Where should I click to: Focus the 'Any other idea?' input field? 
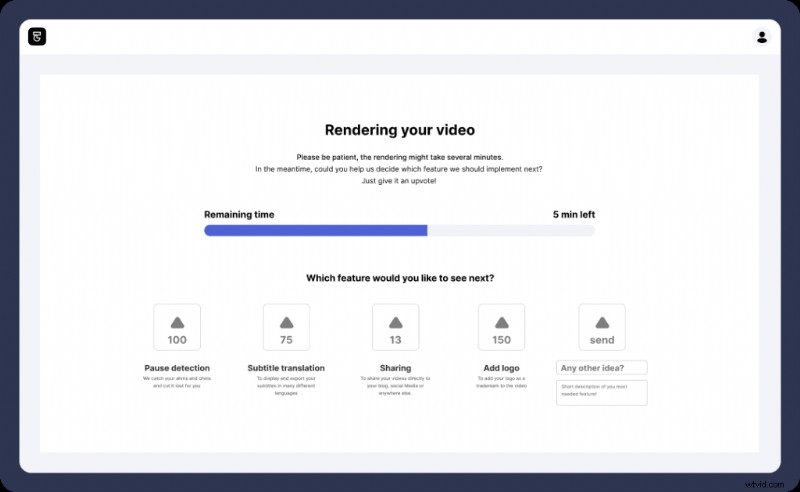pos(602,367)
